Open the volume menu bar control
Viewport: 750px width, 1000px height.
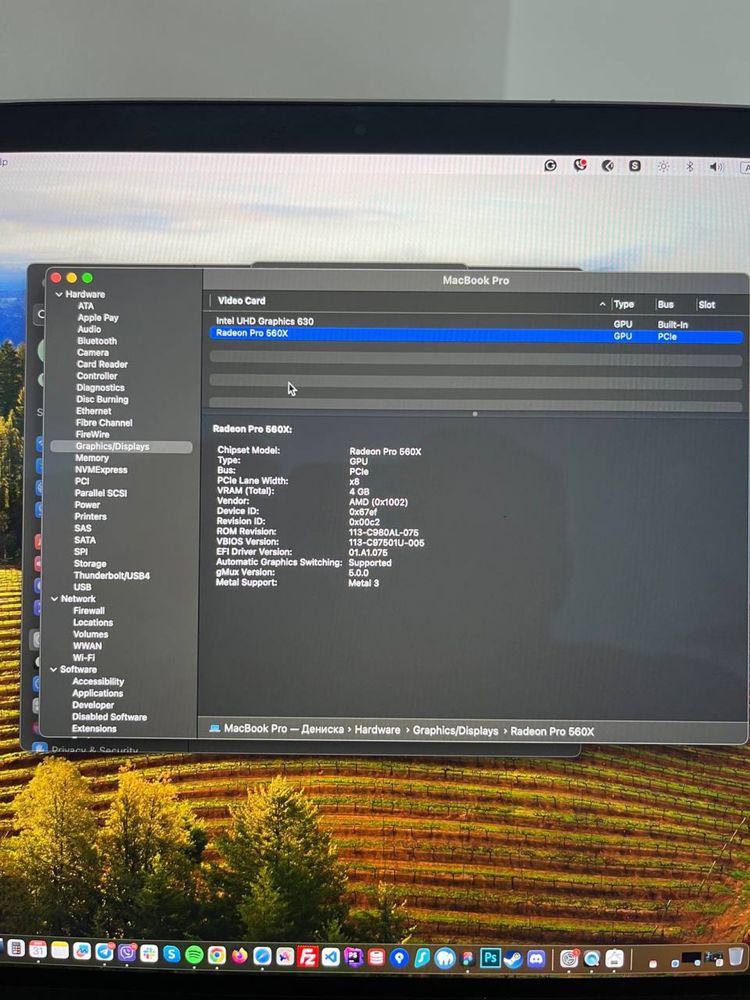[x=716, y=167]
